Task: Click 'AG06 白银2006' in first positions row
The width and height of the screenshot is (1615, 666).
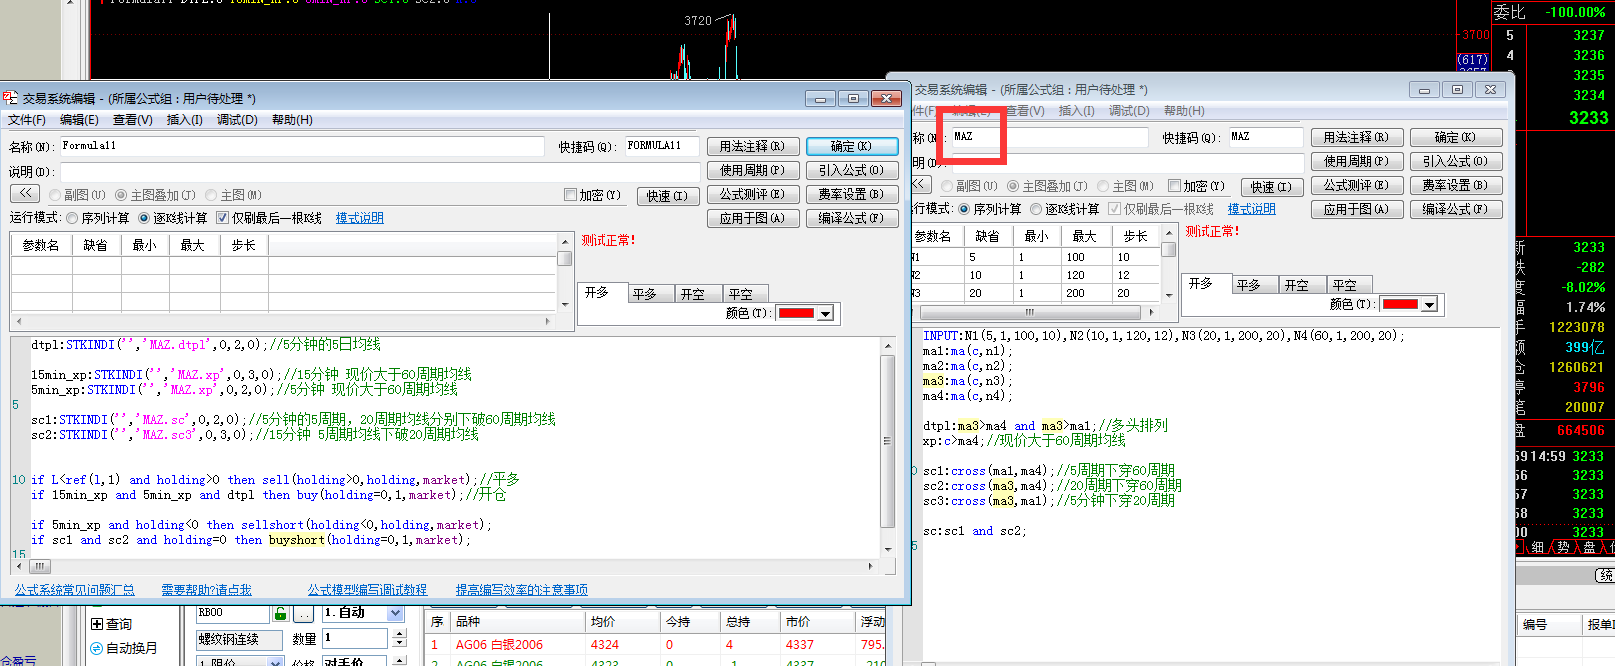Action: 499,645
